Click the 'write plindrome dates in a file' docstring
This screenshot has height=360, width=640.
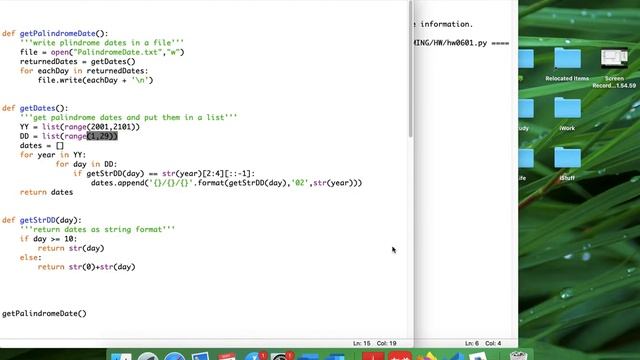pyautogui.click(x=102, y=43)
